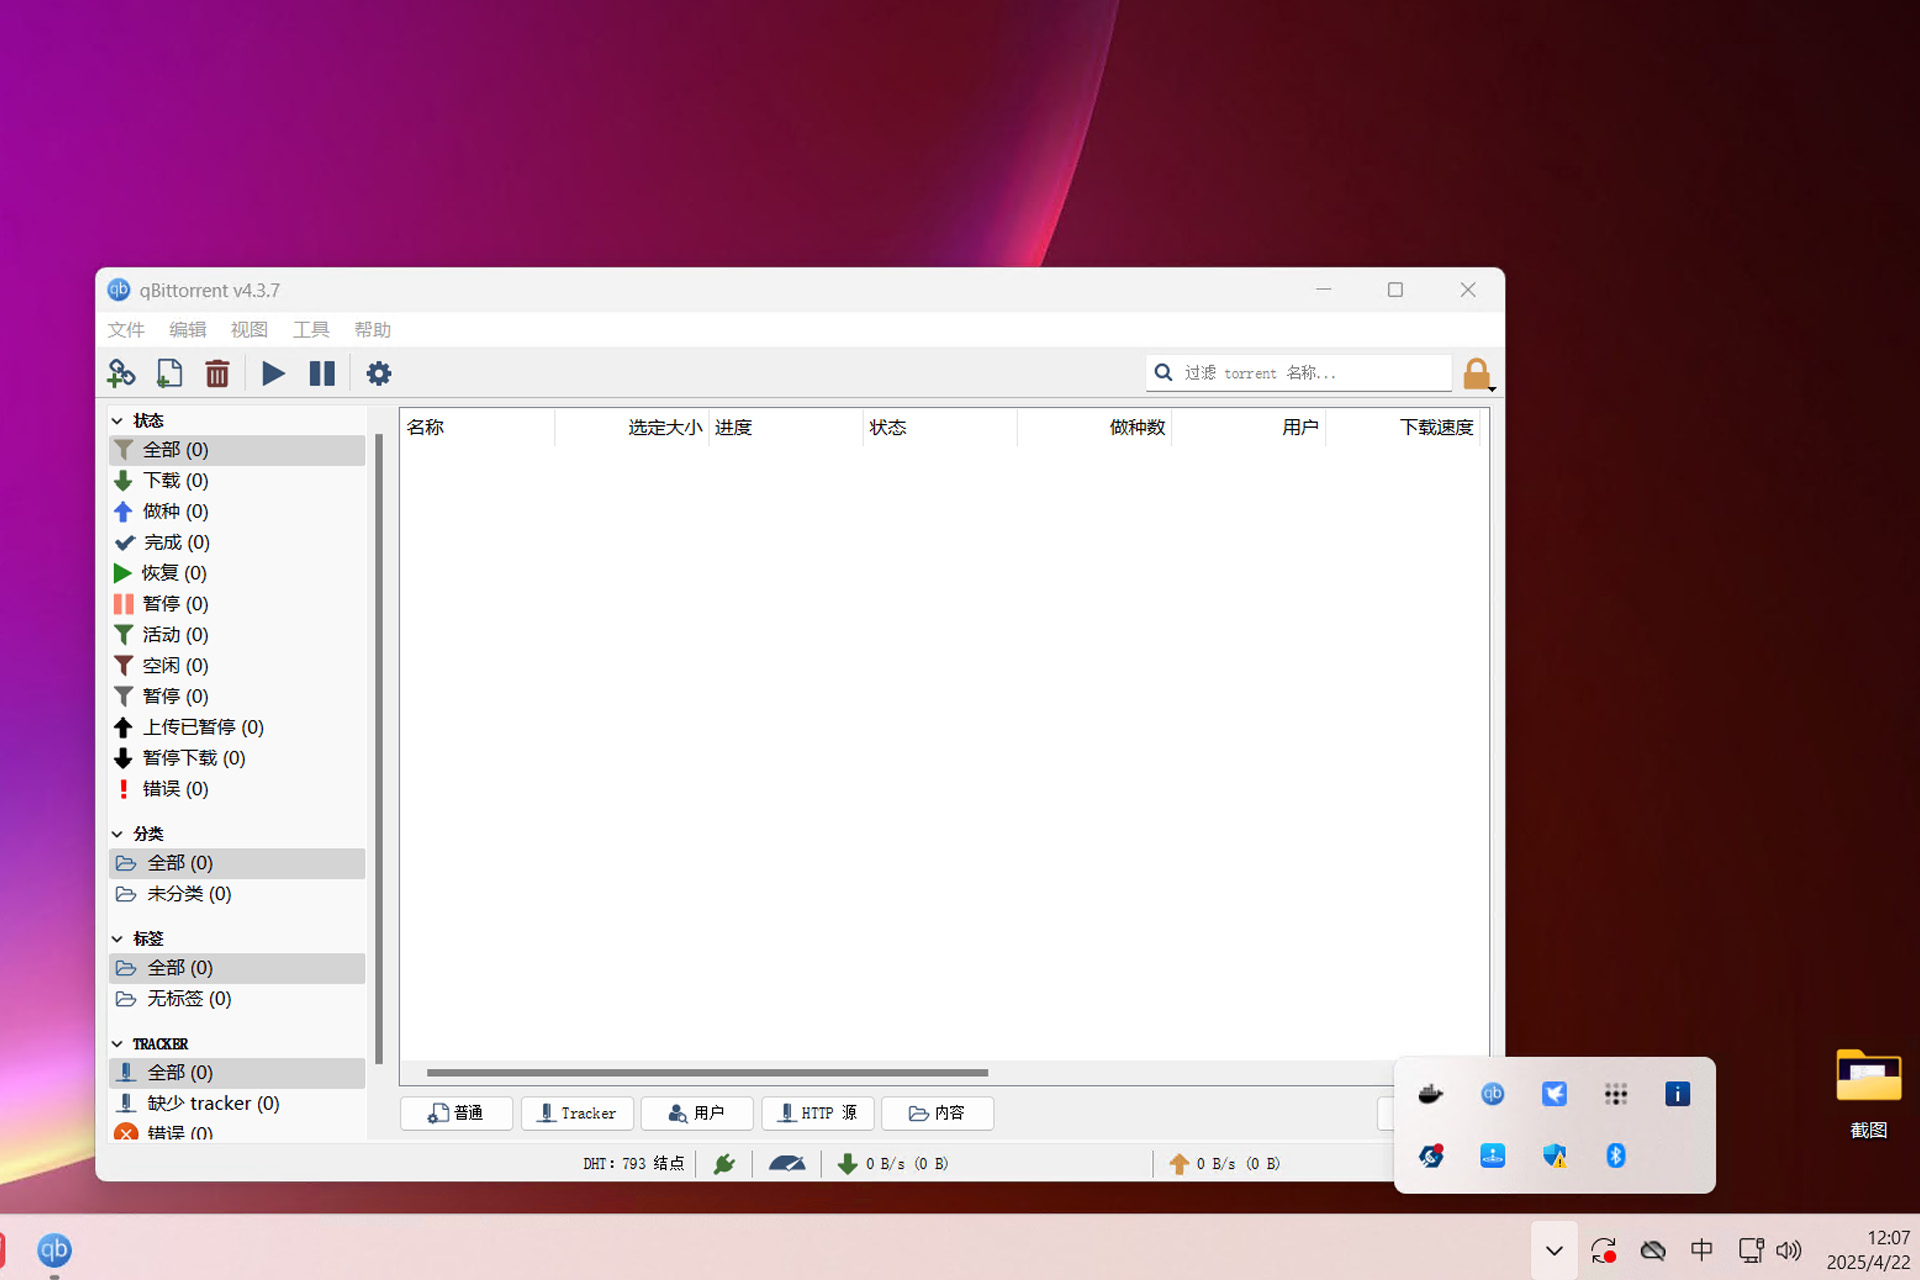Viewport: 1920px width, 1280px height.
Task: Select 空闲 (0) status filter
Action: pos(237,666)
